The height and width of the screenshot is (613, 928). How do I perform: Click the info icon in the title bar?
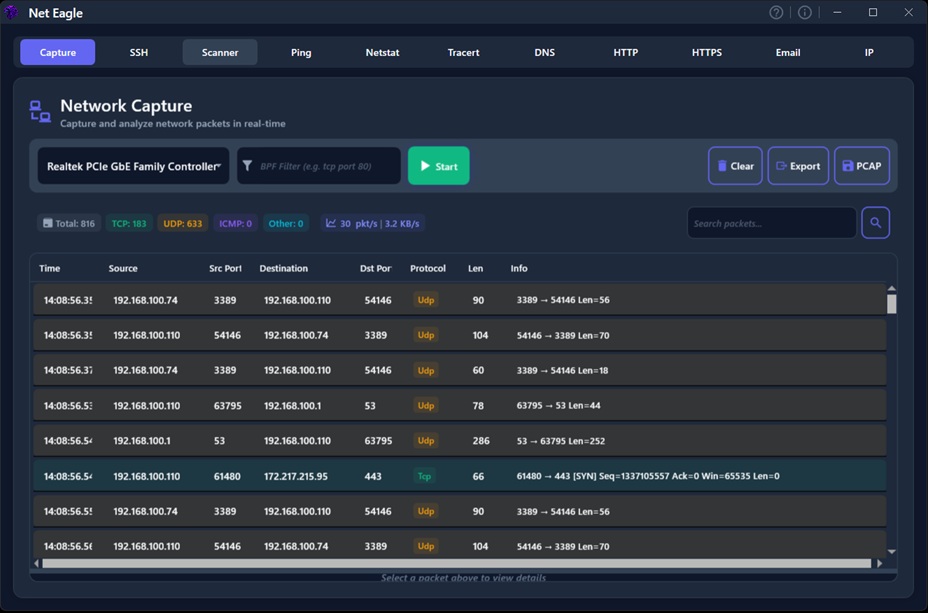pyautogui.click(x=804, y=12)
